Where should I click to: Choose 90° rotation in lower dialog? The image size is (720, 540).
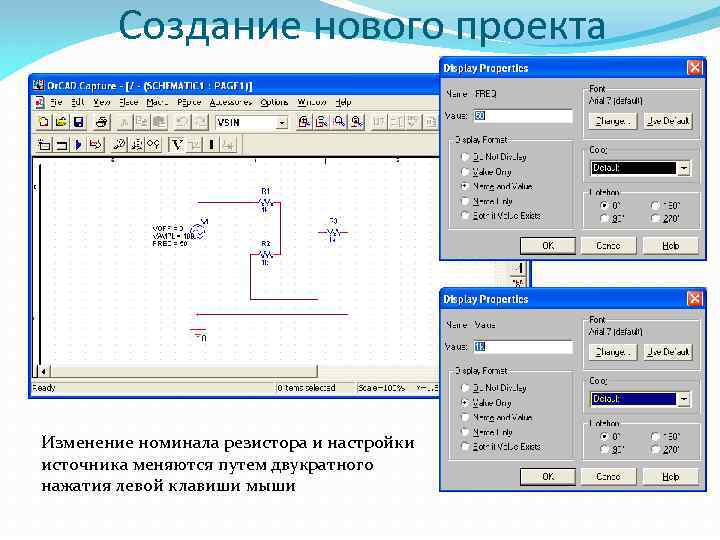(x=605, y=450)
